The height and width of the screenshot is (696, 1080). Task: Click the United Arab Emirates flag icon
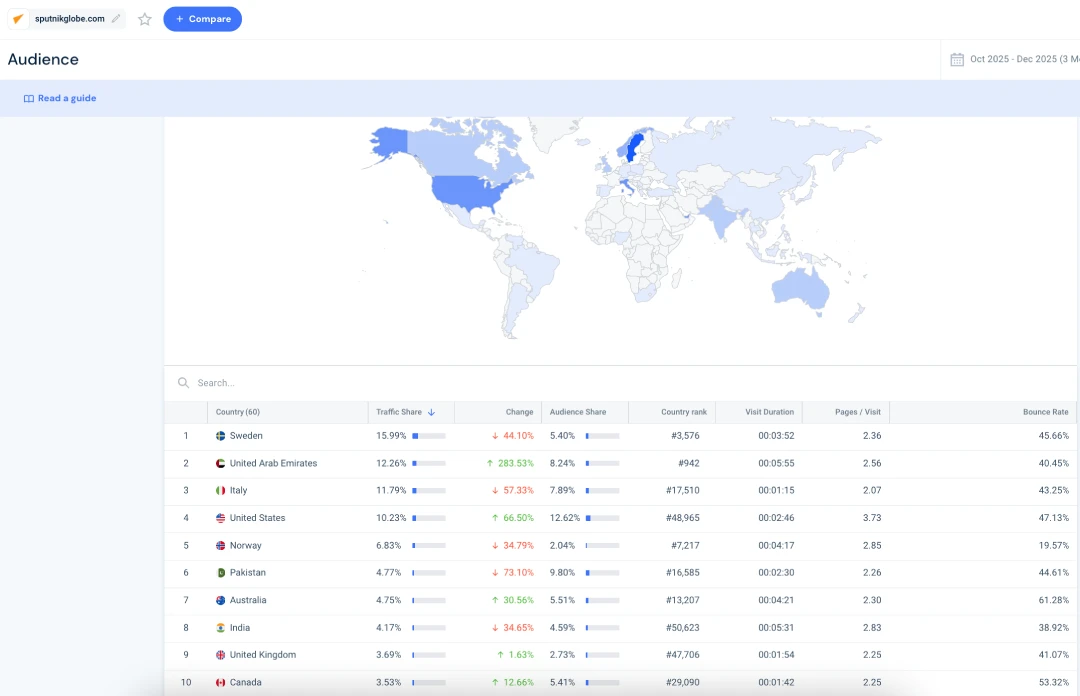tap(221, 464)
